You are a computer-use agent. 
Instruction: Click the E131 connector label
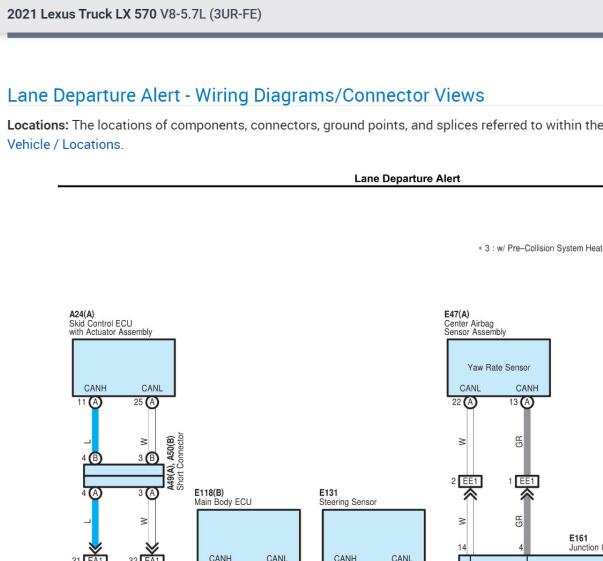[328, 493]
